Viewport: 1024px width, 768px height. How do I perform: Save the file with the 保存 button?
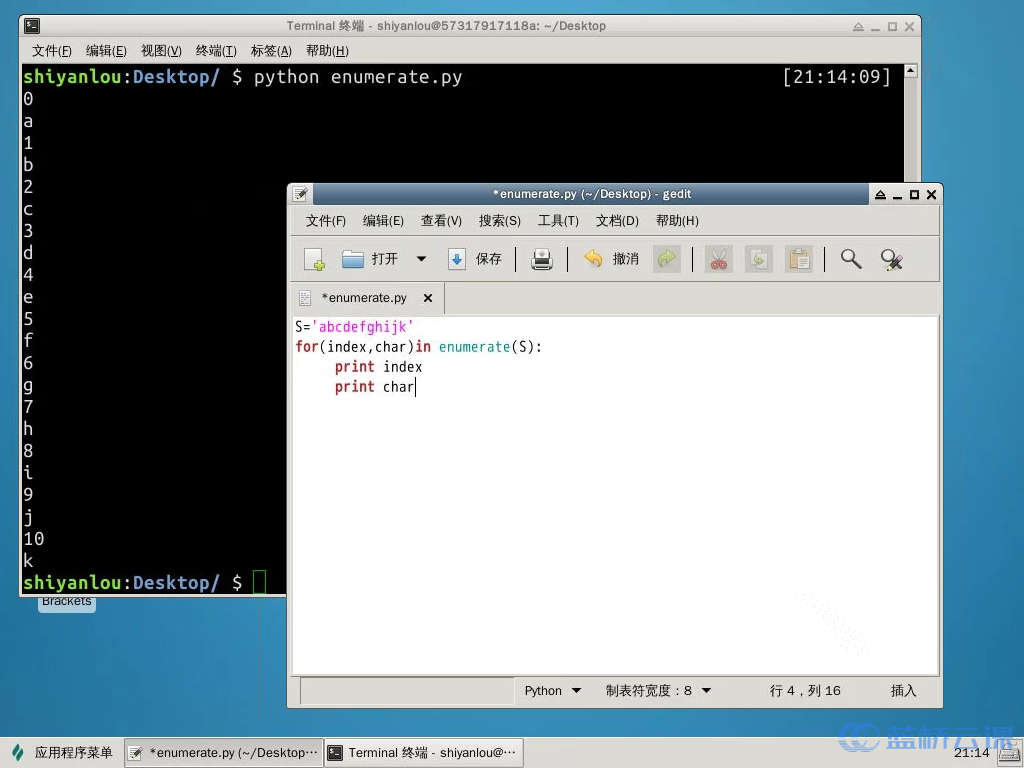[x=475, y=259]
